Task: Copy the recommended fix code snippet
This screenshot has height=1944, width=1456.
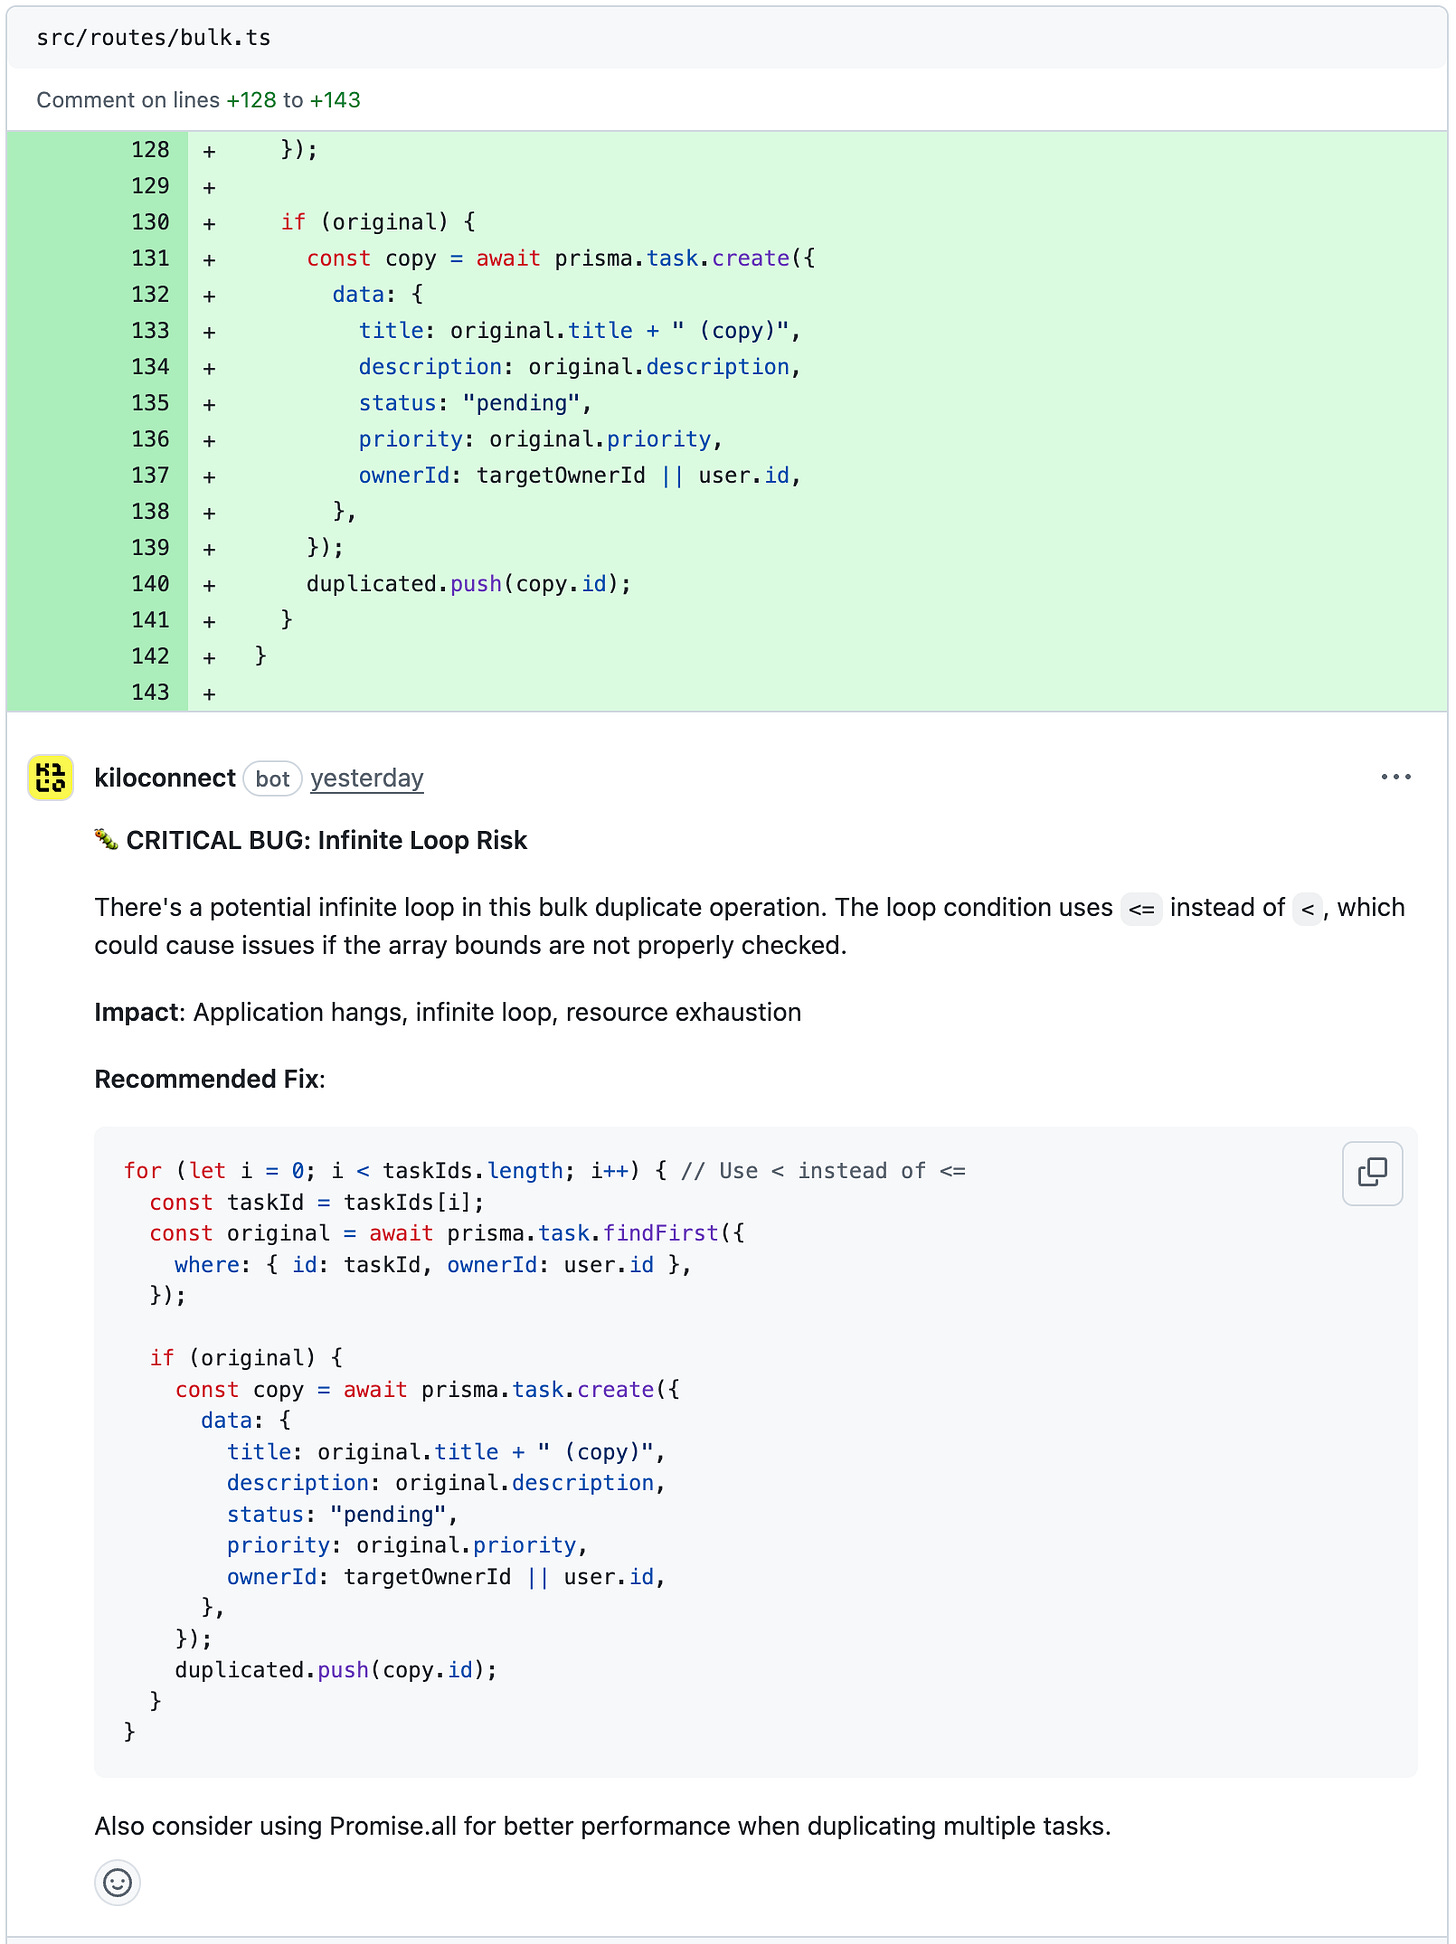Action: (x=1372, y=1172)
